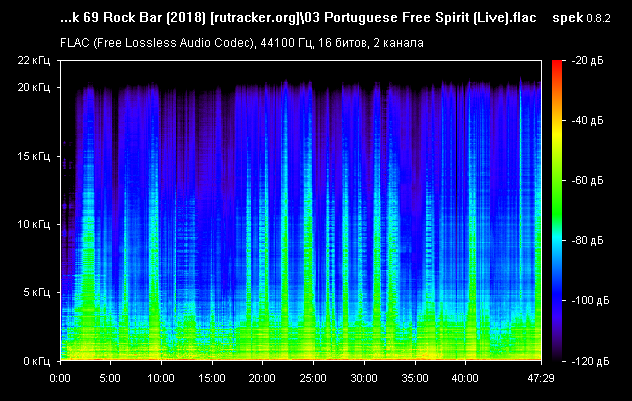
Task: Click the 20:00 time axis marker
Action: [x=263, y=379]
